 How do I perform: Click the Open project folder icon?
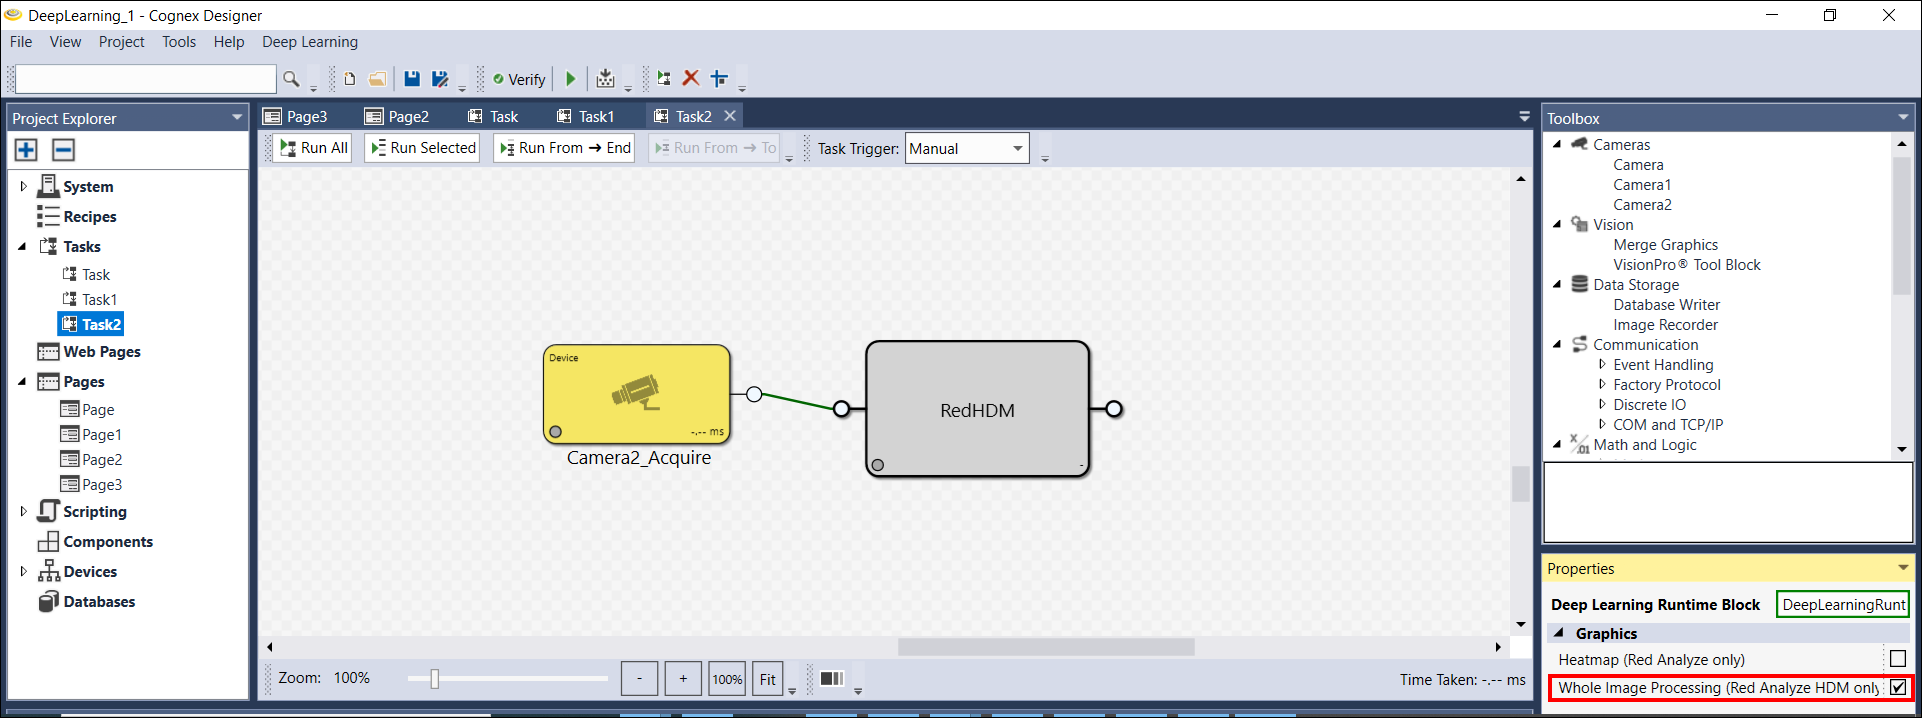[x=377, y=79]
